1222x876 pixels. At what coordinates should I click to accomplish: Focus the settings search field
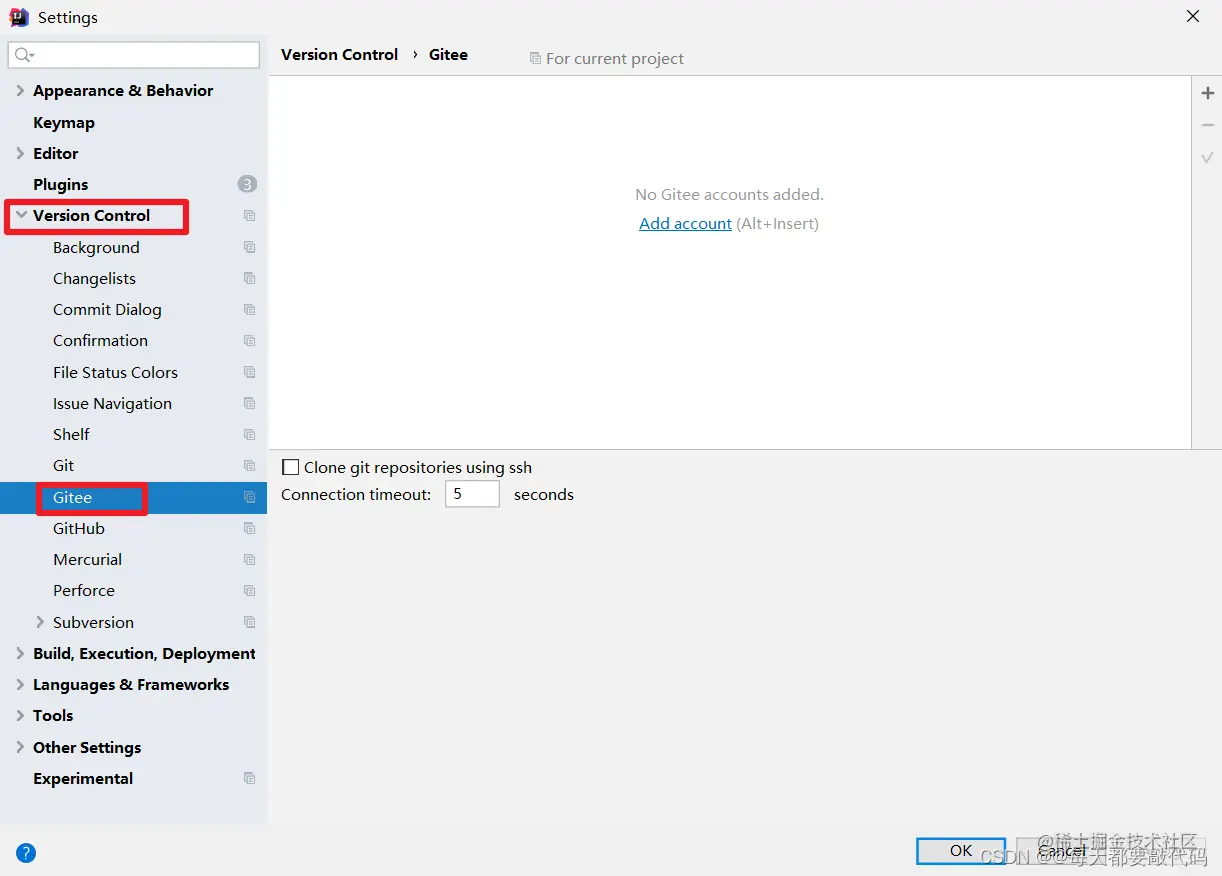click(134, 55)
